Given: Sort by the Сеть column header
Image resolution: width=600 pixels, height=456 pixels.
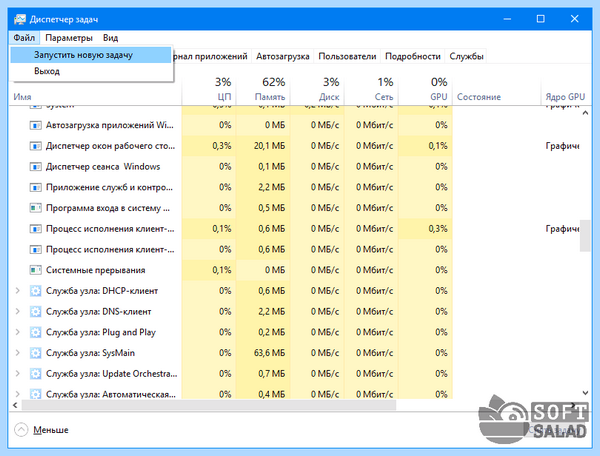Looking at the screenshot, I should pyautogui.click(x=372, y=89).
